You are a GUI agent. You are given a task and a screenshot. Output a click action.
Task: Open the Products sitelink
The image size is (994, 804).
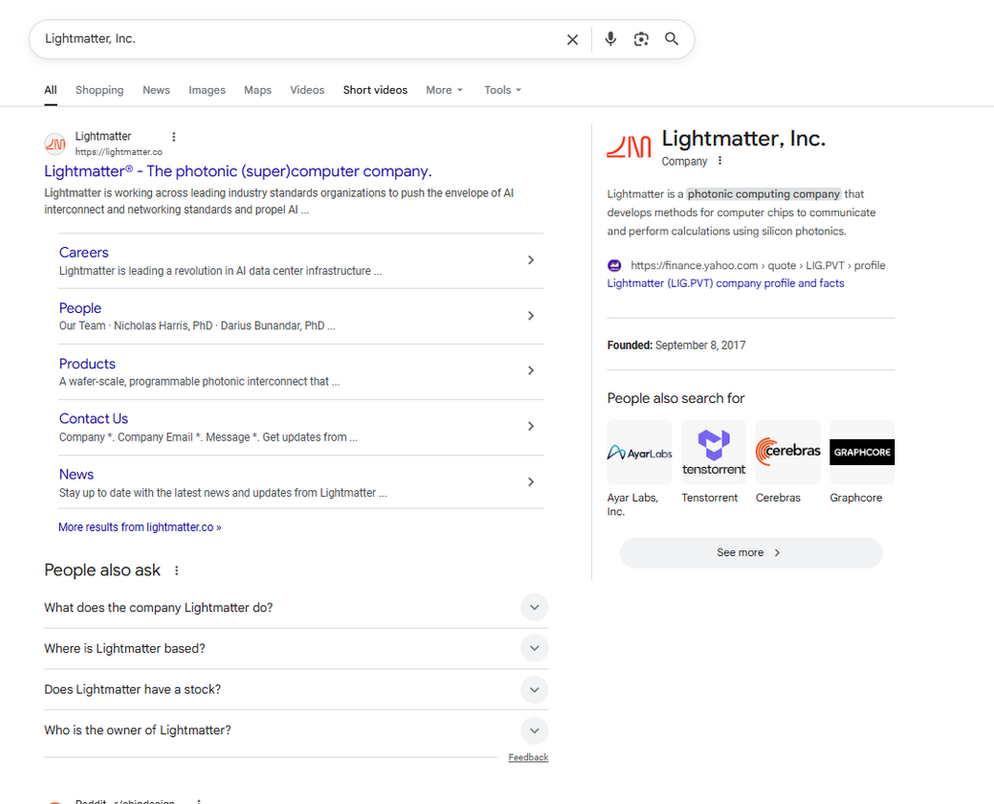coord(87,364)
